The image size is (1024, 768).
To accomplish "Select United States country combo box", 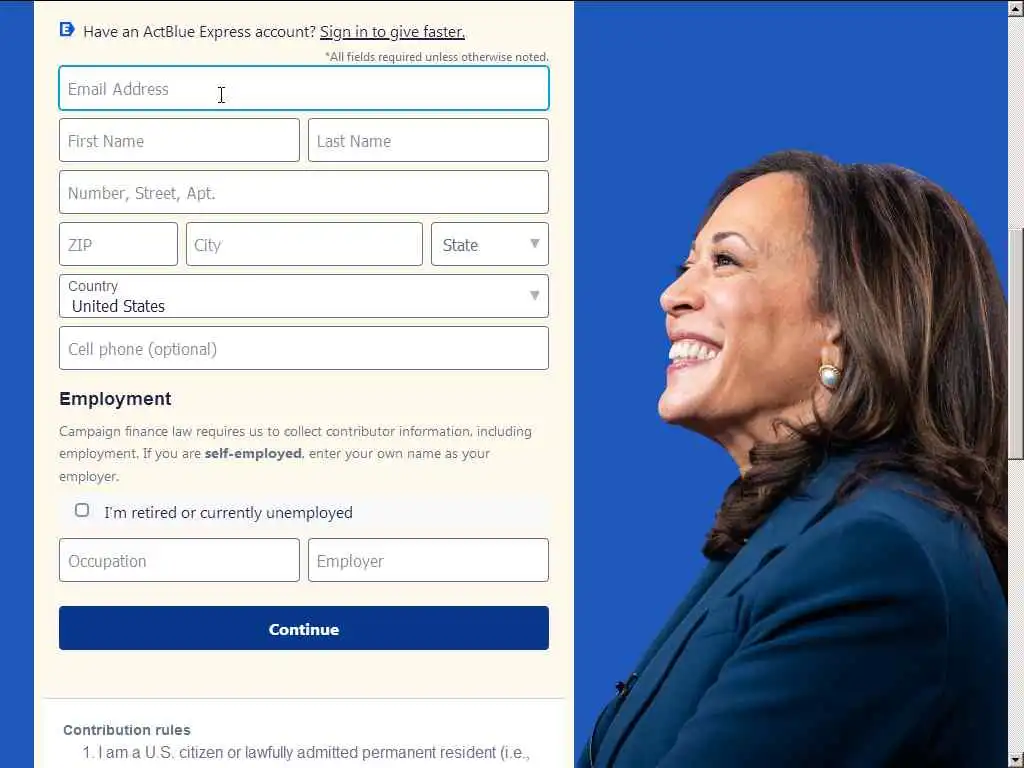I will (304, 296).
